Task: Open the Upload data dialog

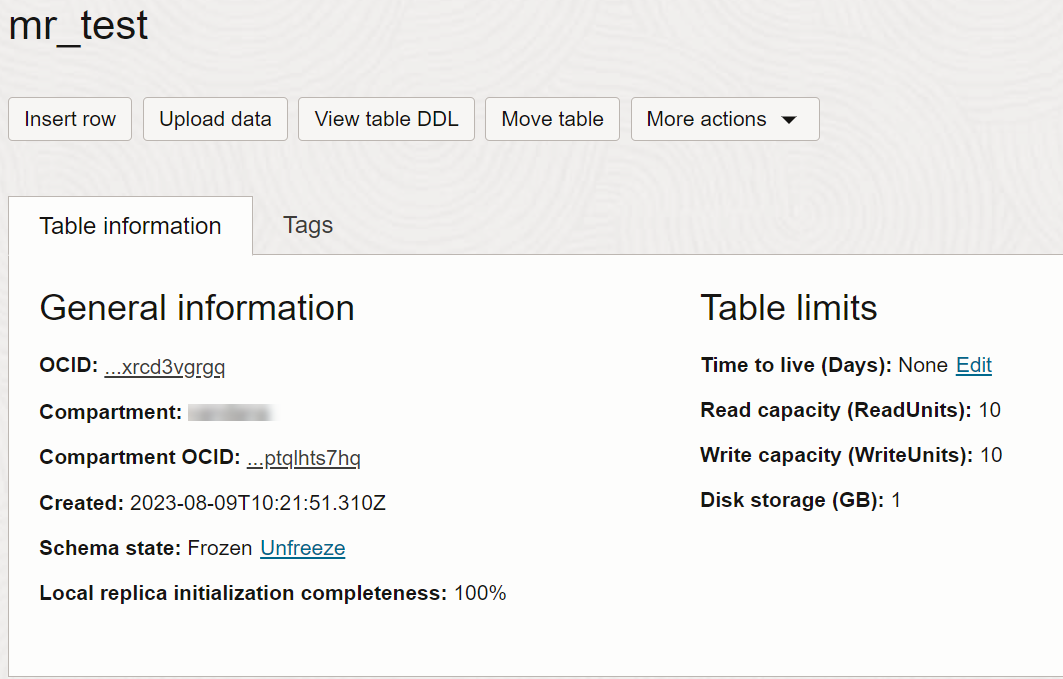Action: tap(216, 119)
